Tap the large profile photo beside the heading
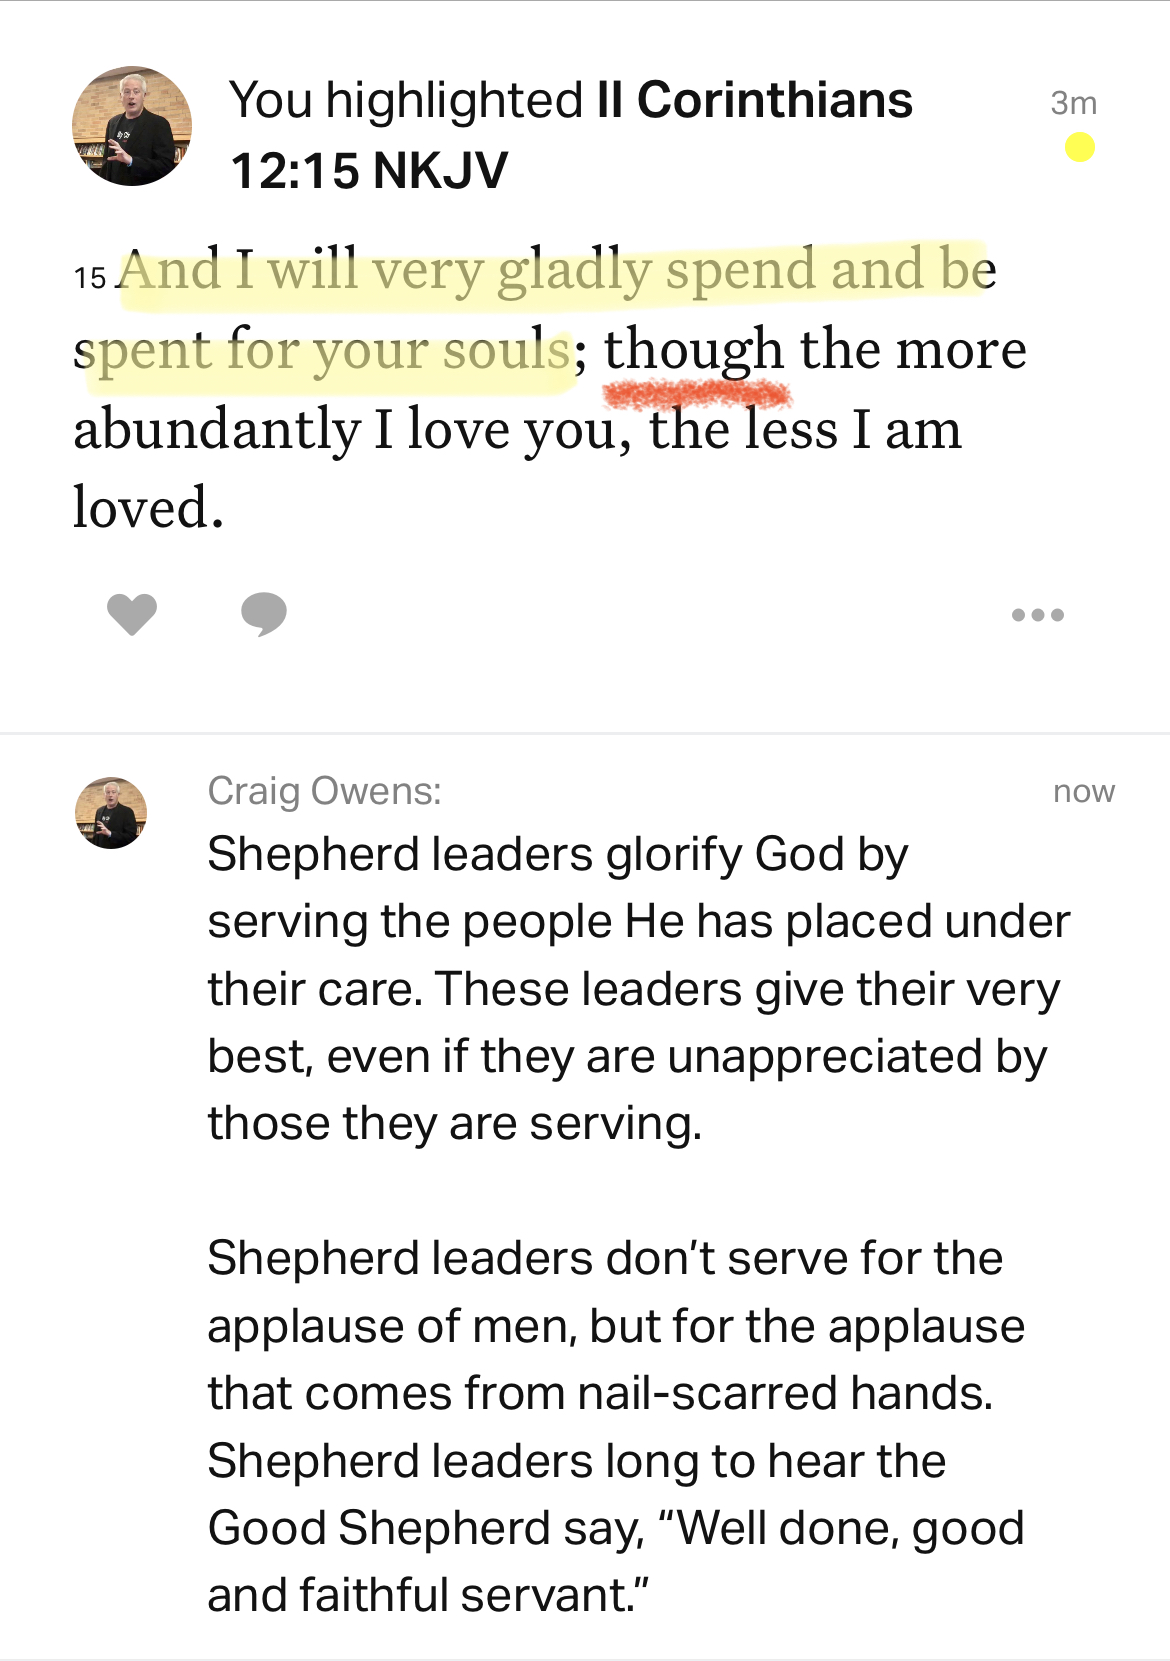Viewport: 1170px width, 1661px height. click(132, 126)
